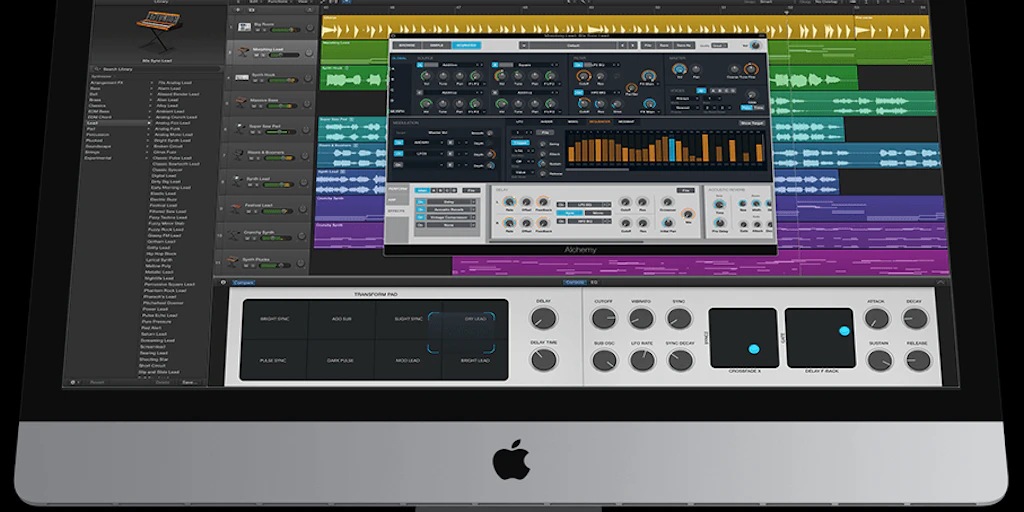Open the Default preset dropdown in Alchemy
This screenshot has width=1024, height=512.
coord(573,45)
